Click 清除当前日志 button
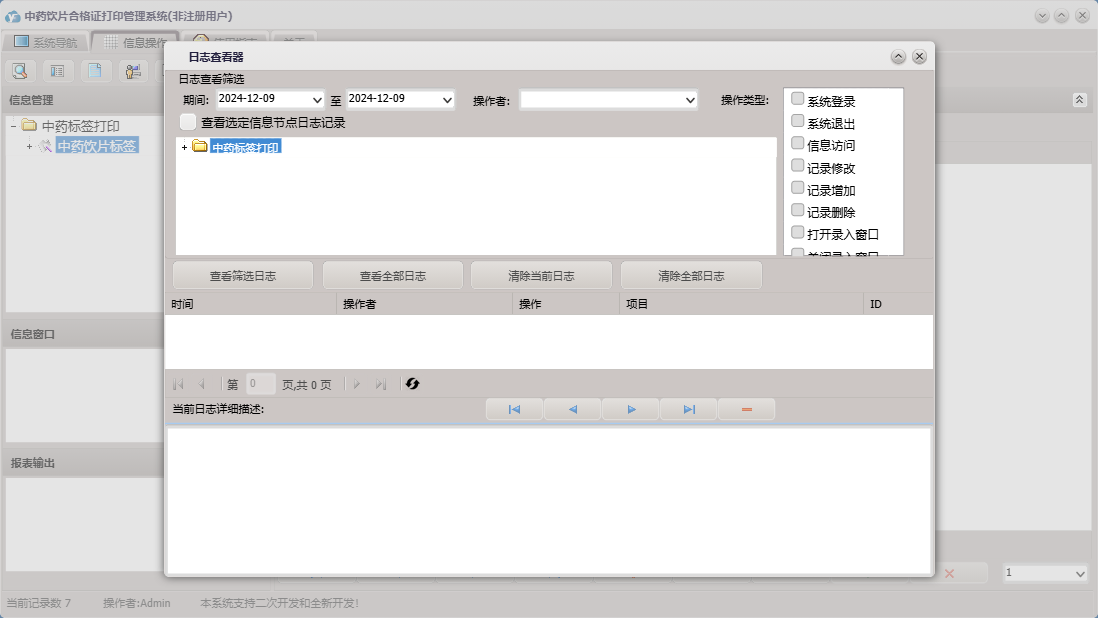 click(541, 276)
